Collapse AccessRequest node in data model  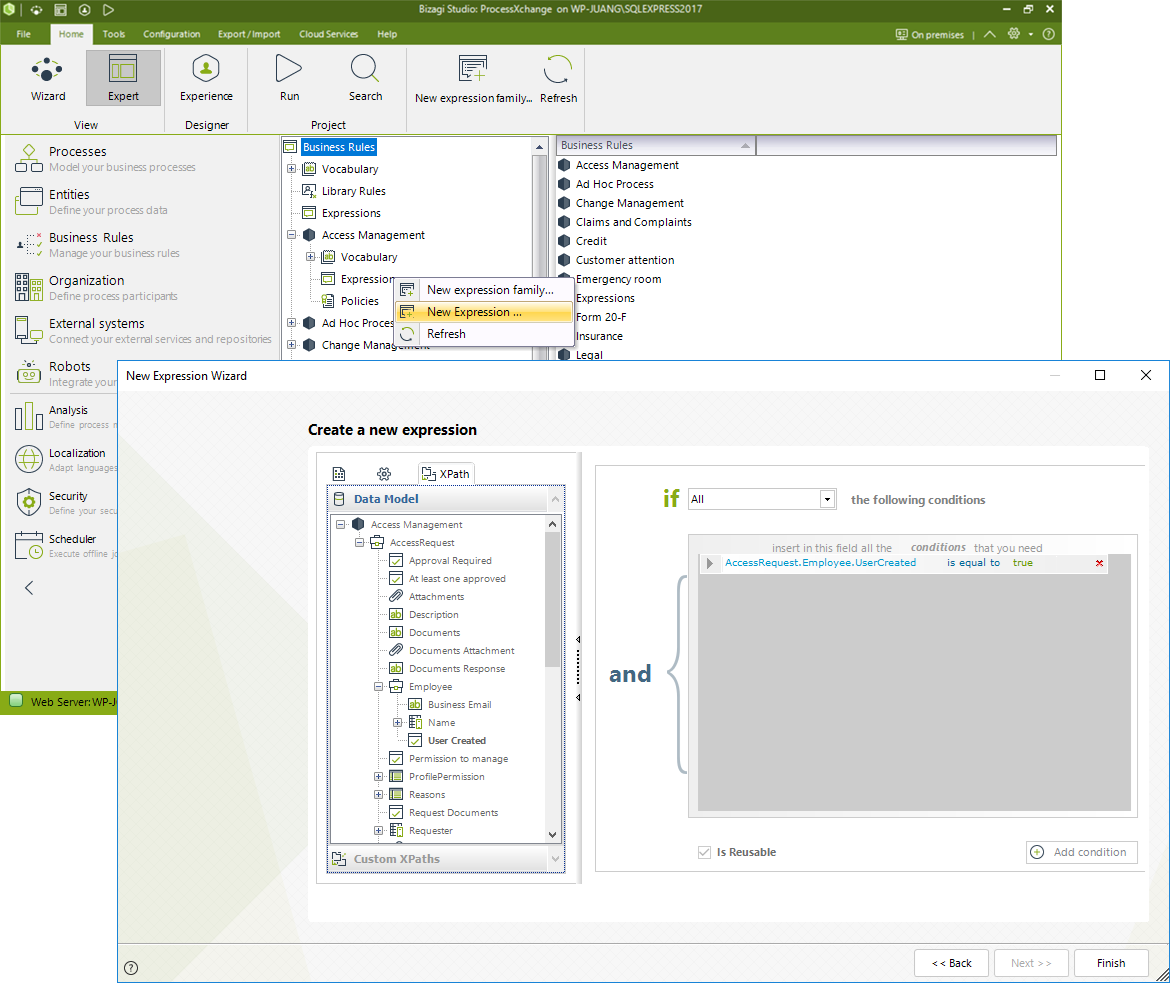tap(360, 543)
